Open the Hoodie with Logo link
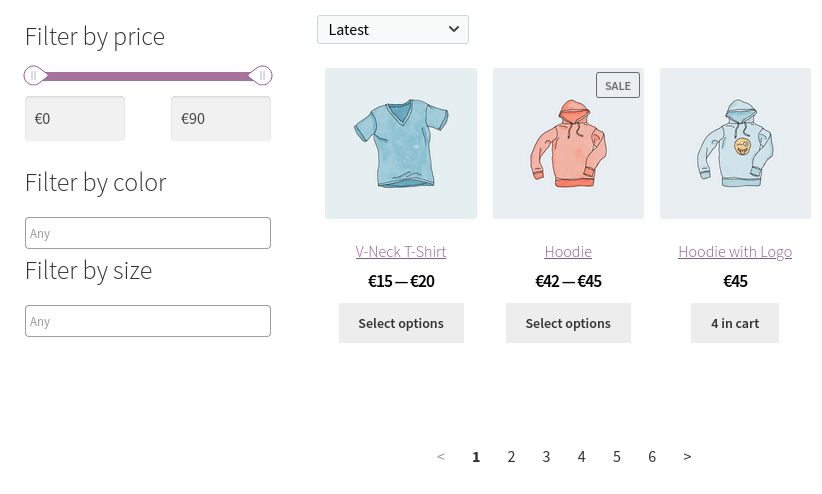 735,252
